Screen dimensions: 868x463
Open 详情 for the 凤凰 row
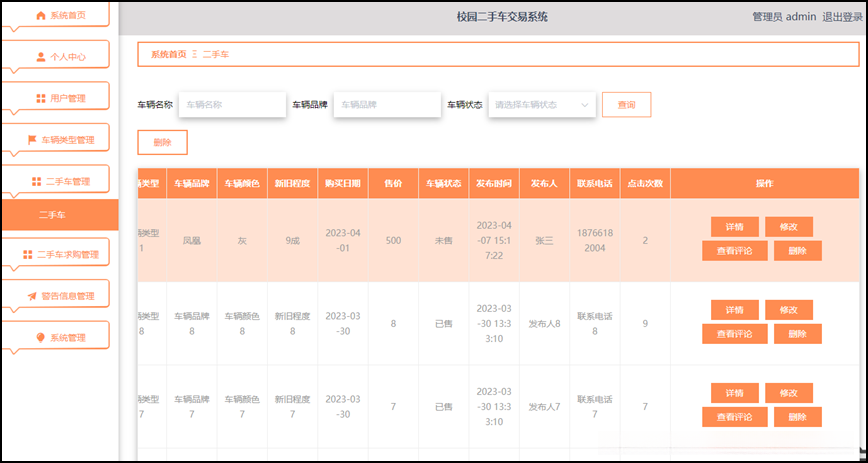[735, 227]
